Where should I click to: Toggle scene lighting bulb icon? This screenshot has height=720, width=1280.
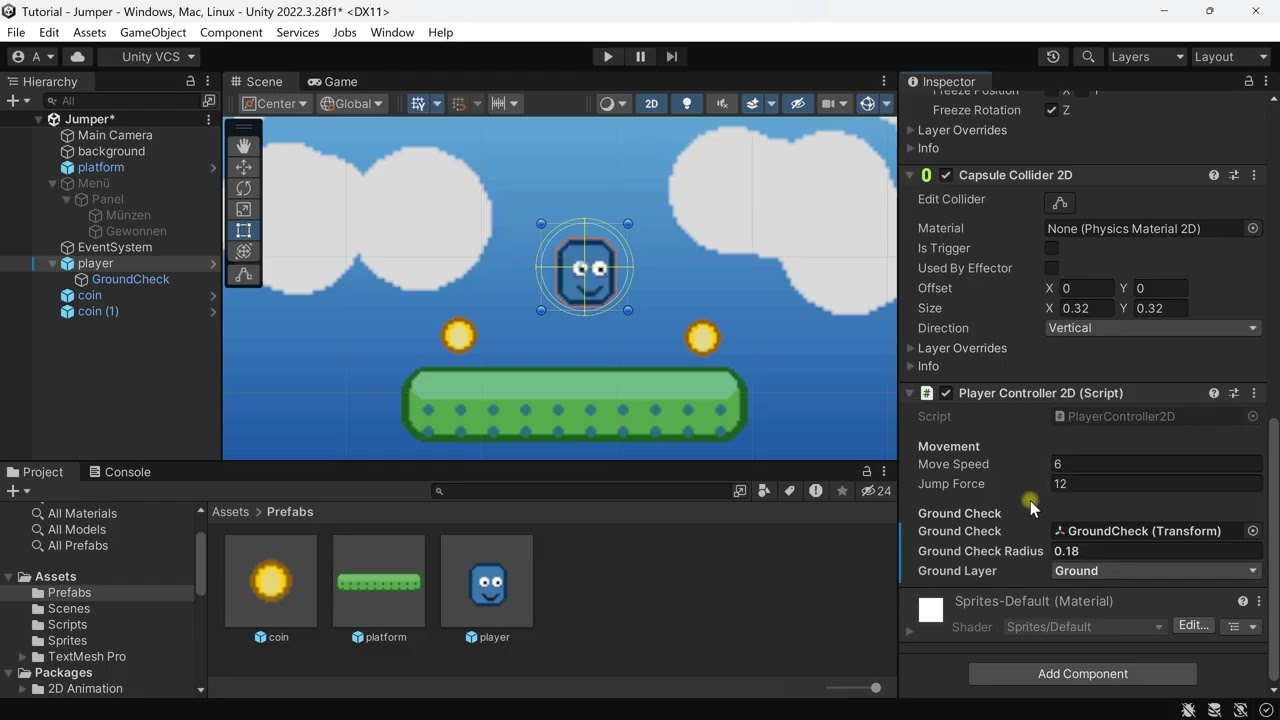point(686,104)
